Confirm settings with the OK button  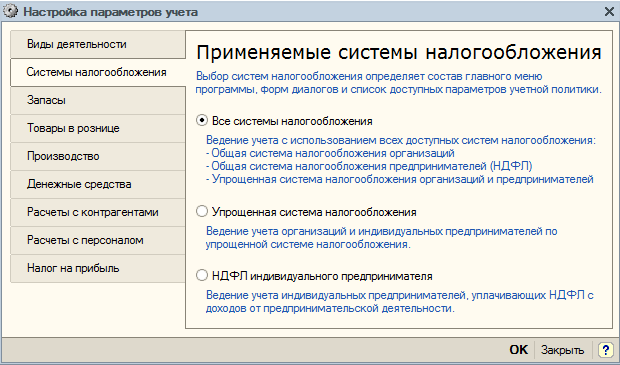518,350
